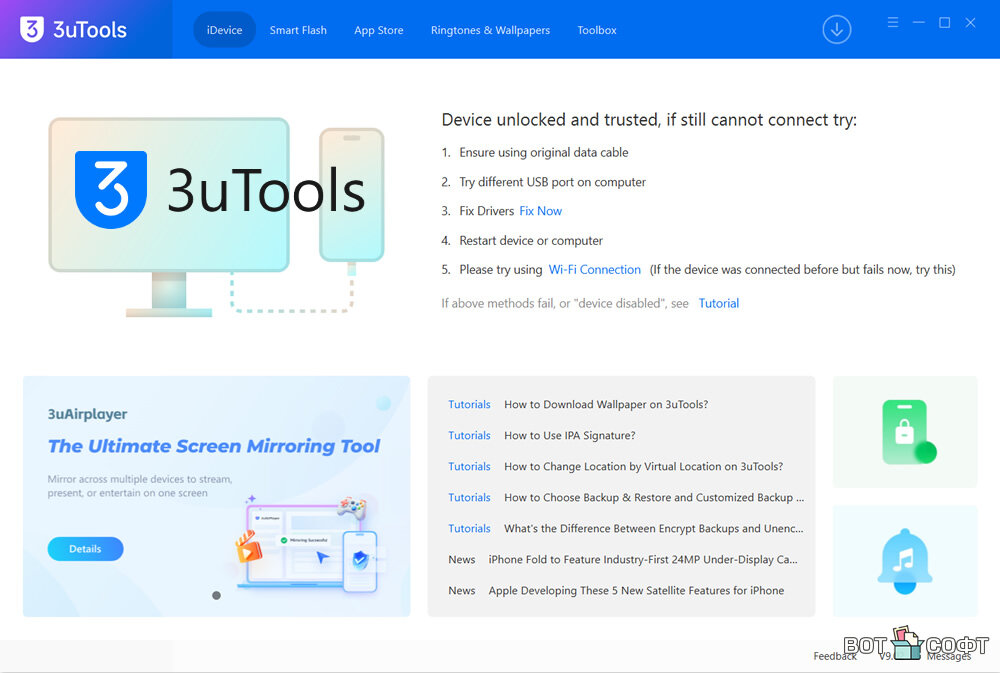Open the download manager icon

click(x=836, y=30)
